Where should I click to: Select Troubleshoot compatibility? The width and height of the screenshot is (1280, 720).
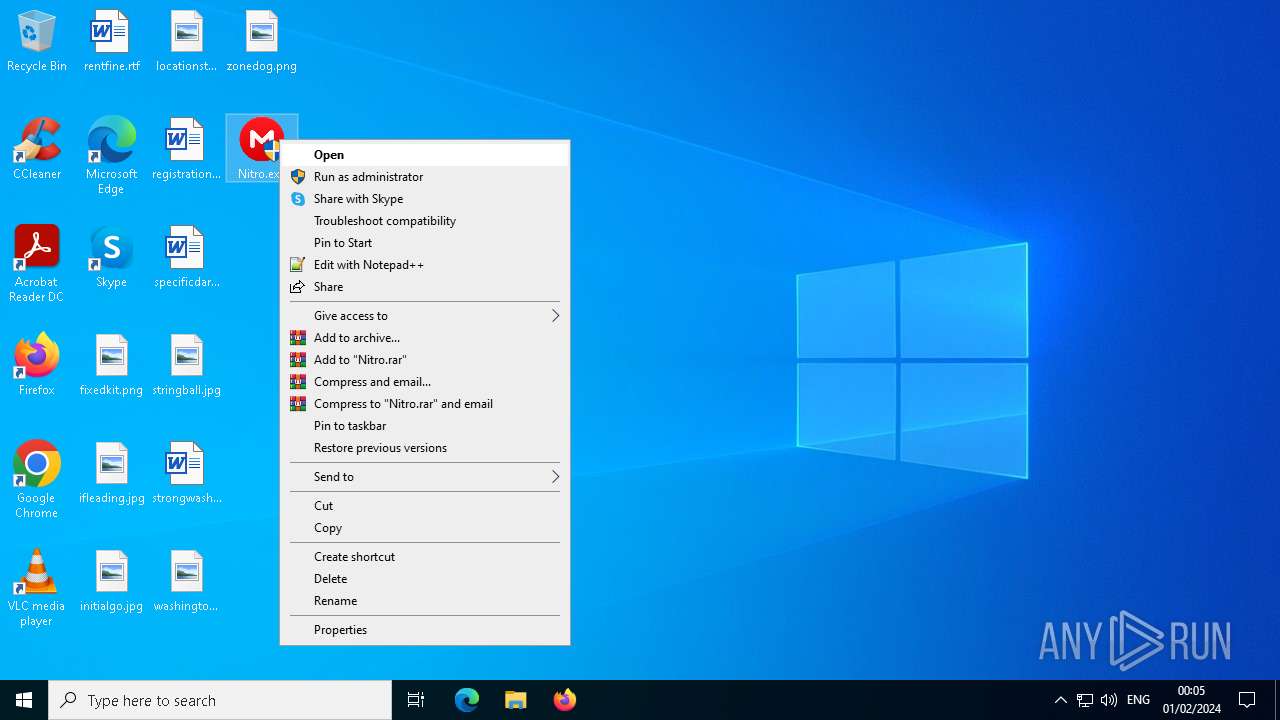pos(425,221)
